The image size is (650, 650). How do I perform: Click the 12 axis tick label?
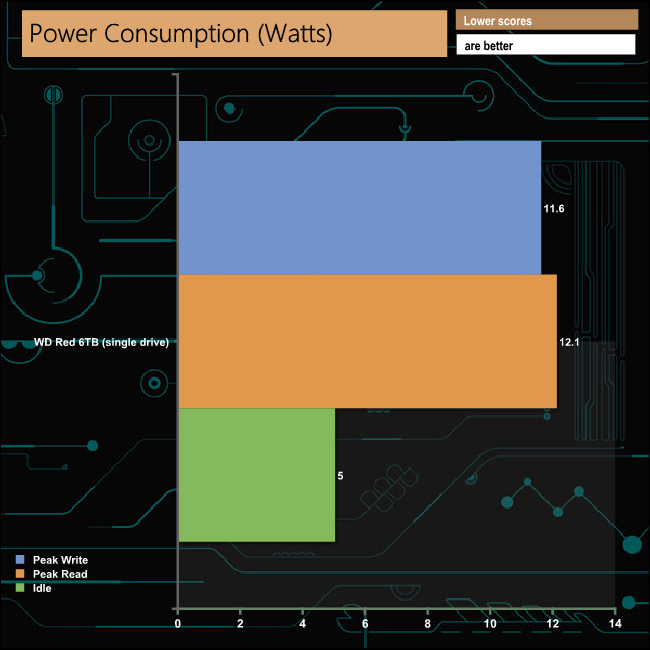click(553, 623)
